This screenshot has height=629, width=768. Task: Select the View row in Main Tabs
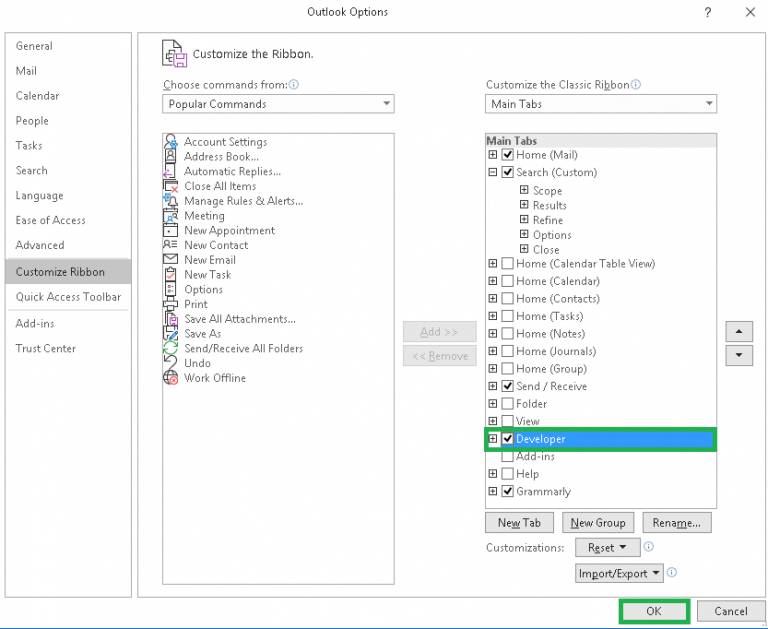pos(601,421)
